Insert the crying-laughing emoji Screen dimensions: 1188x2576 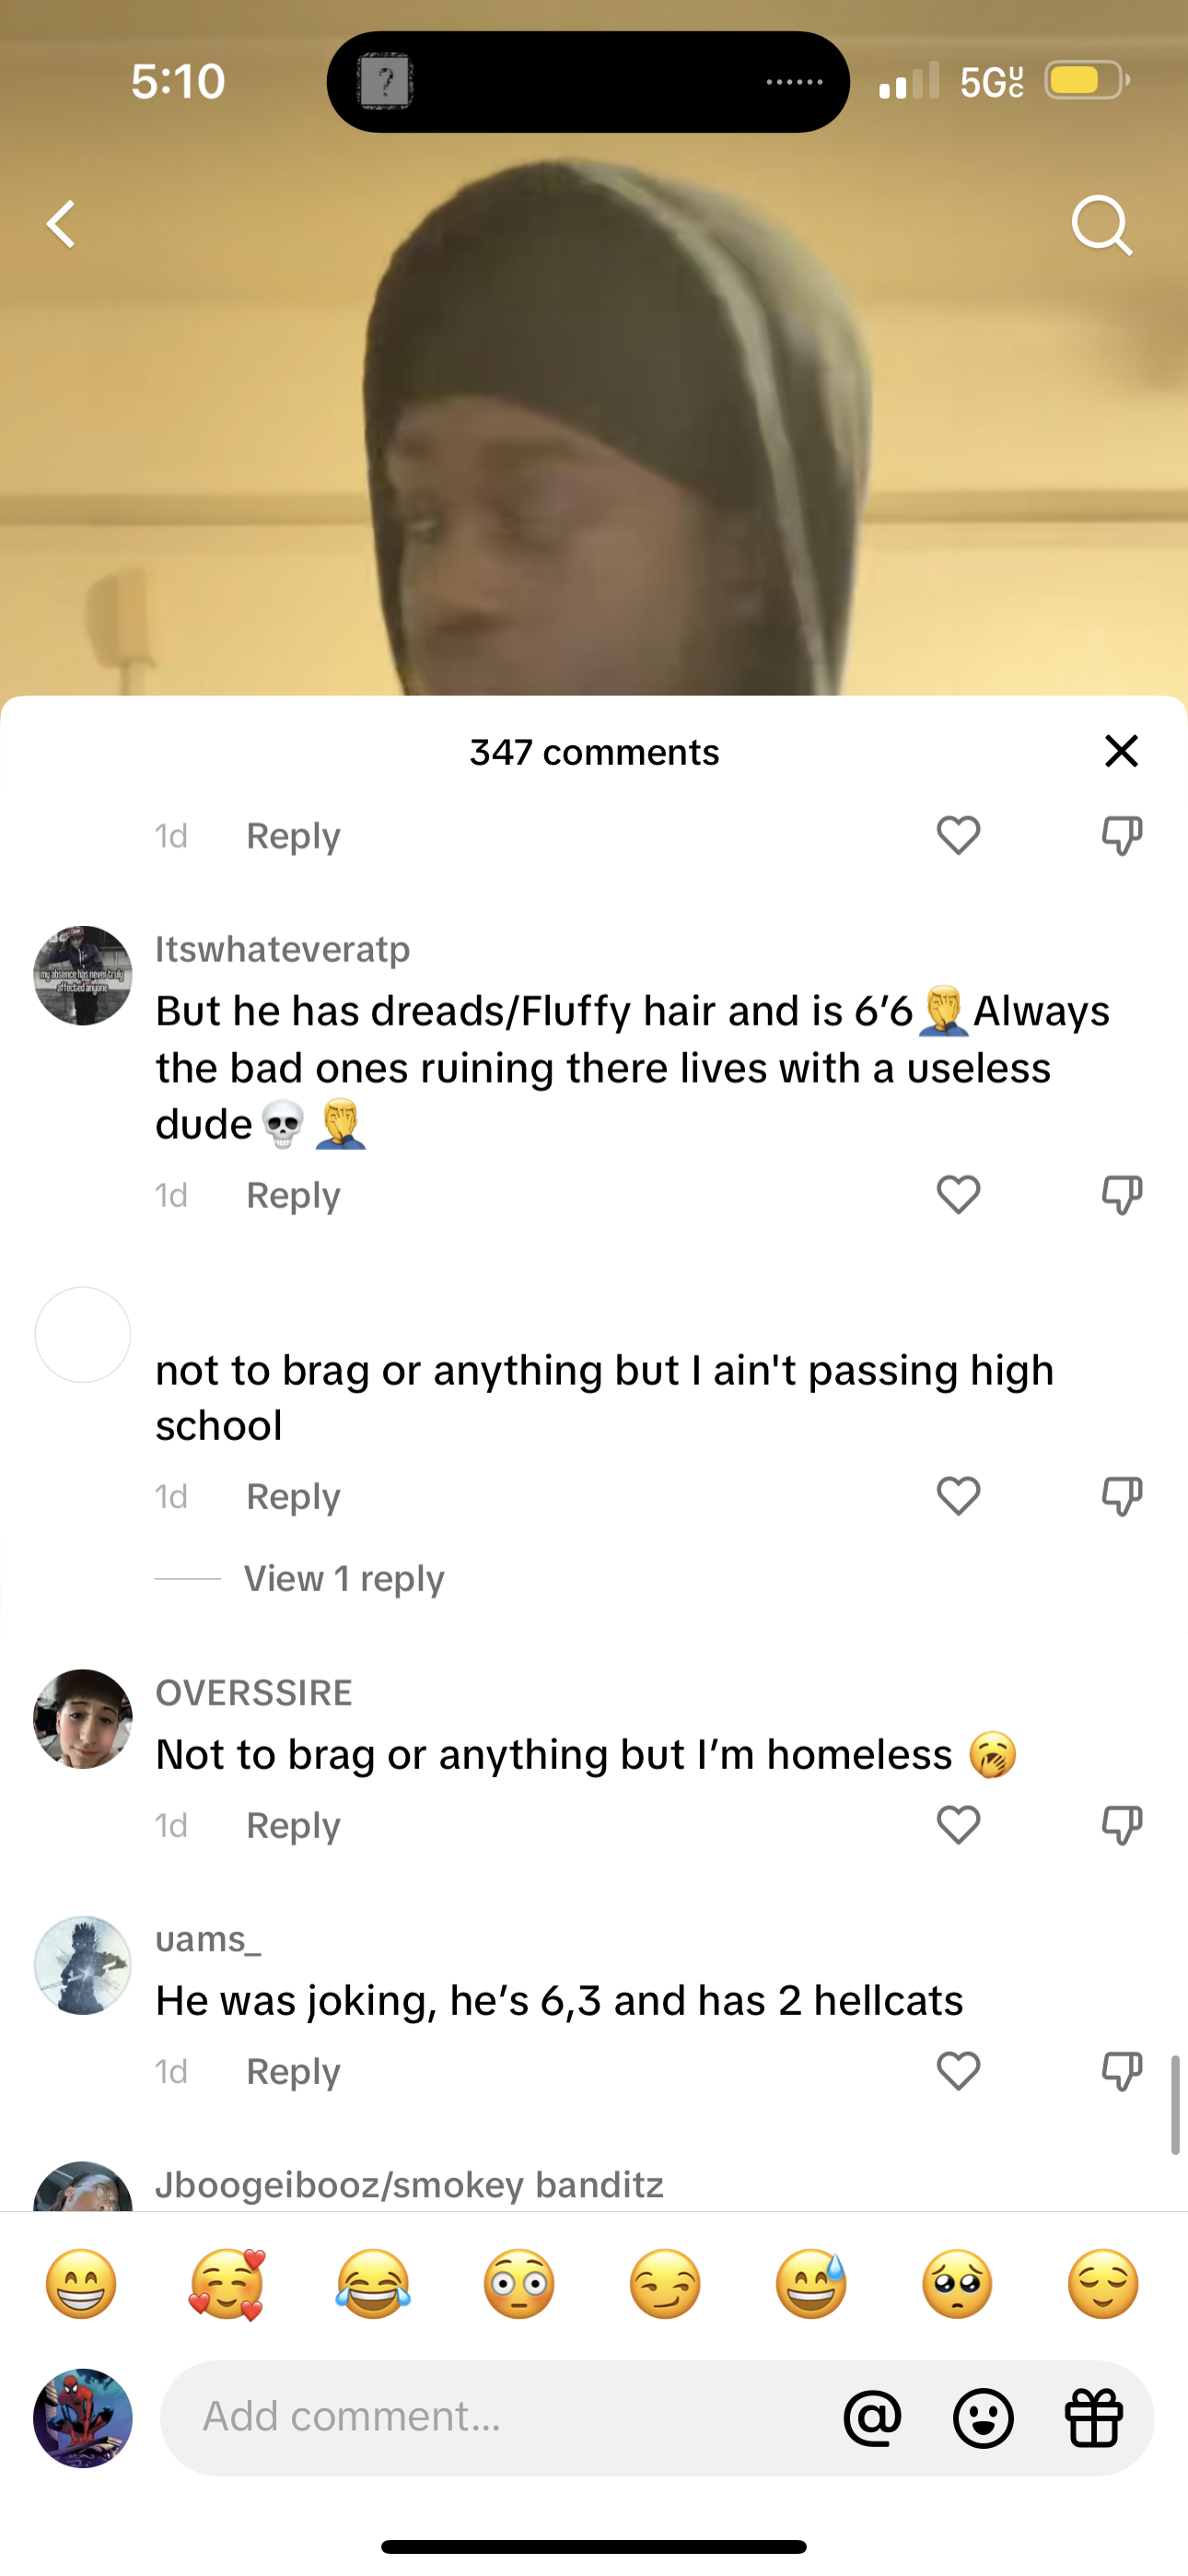coord(373,2285)
